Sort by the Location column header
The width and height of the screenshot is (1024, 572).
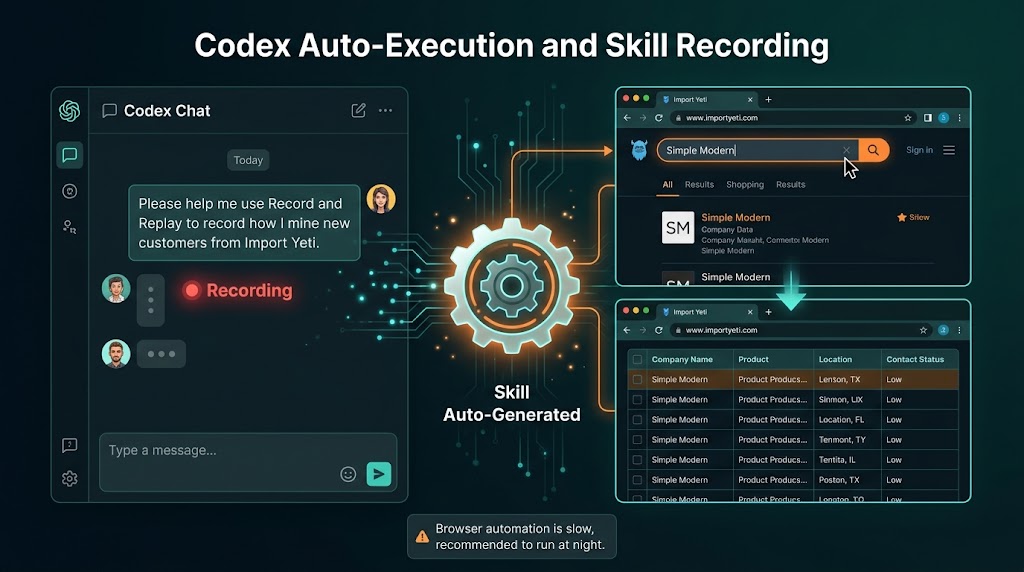coord(835,359)
